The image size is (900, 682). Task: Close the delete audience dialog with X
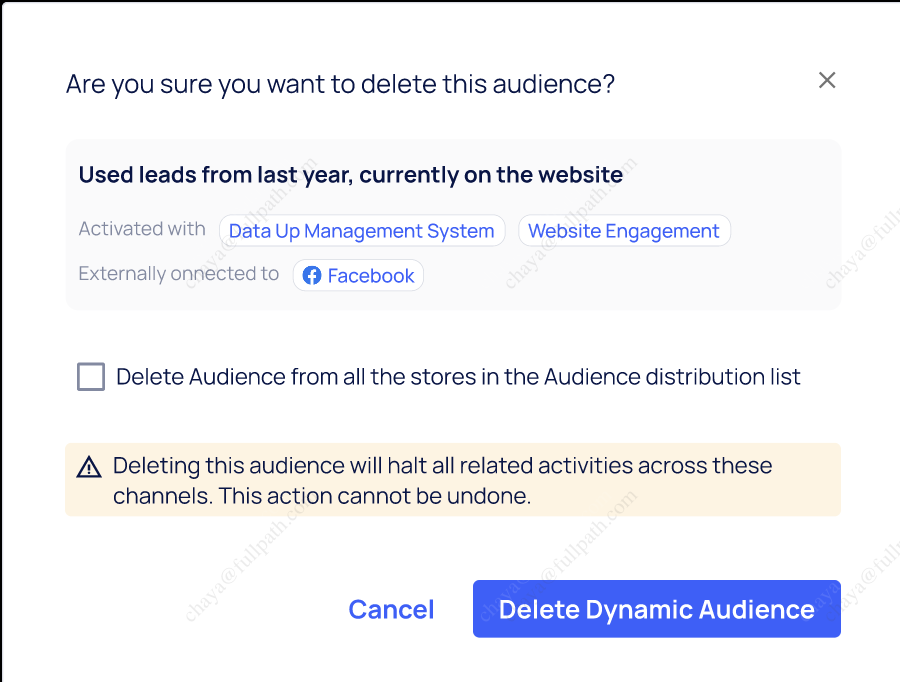click(826, 81)
